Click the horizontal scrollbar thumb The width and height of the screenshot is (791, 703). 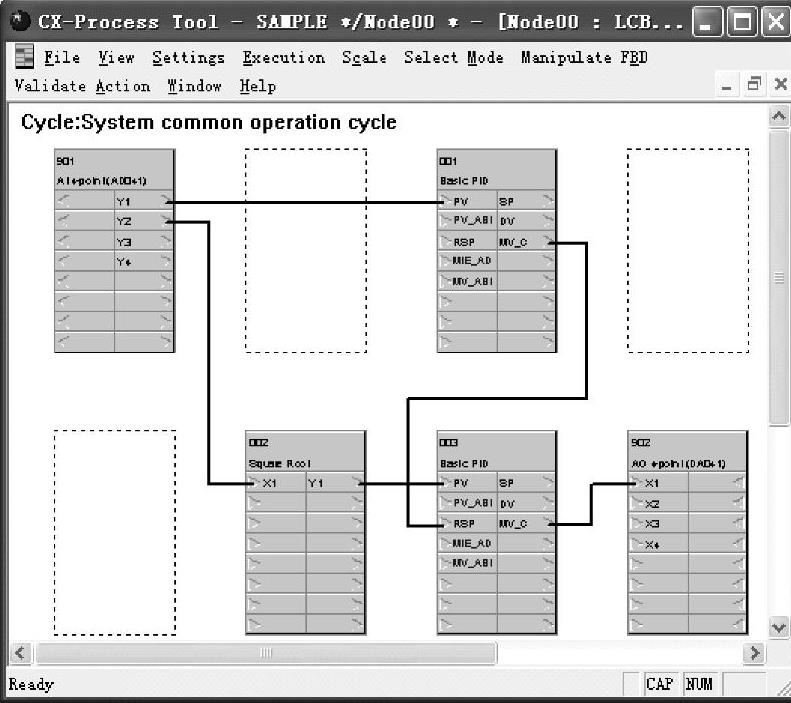[266, 653]
